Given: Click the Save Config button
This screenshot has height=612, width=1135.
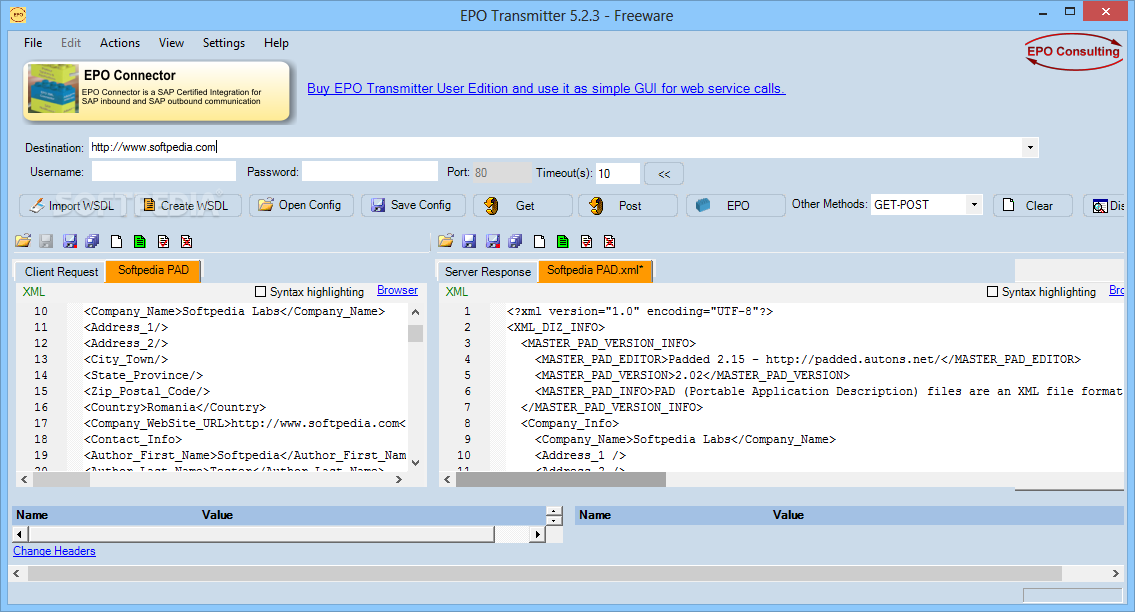Looking at the screenshot, I should [x=413, y=205].
